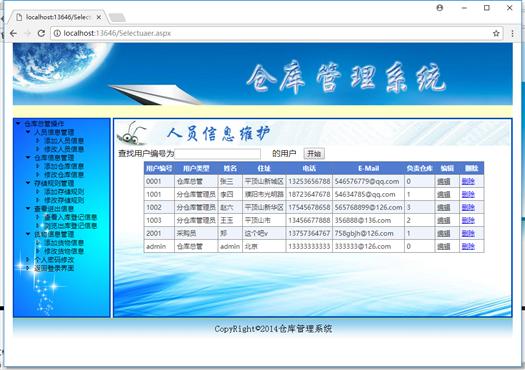Click the 开始 search button
Screen dimensions: 525x370
(314, 154)
